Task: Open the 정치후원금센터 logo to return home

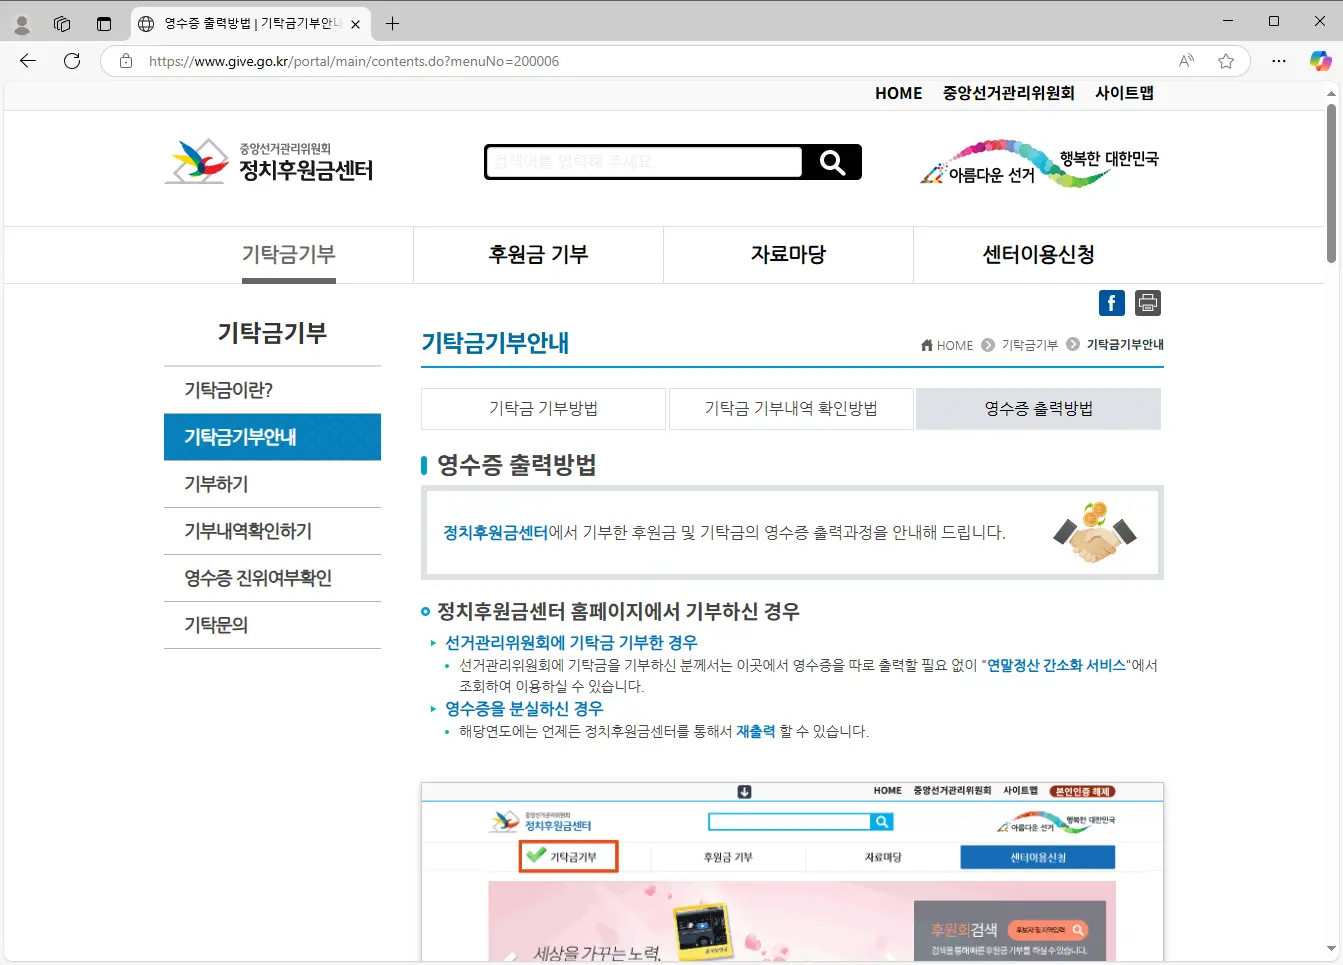Action: click(270, 162)
